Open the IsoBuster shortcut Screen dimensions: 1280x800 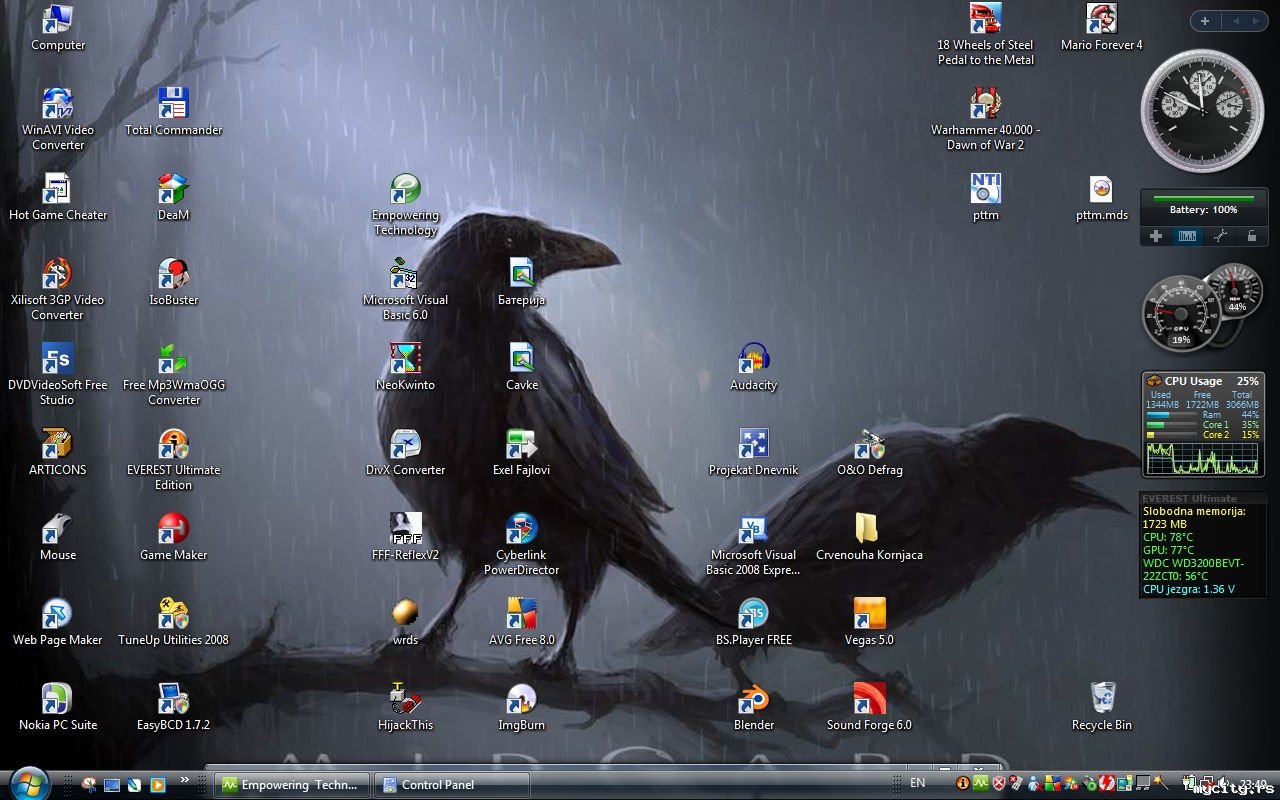click(x=174, y=282)
